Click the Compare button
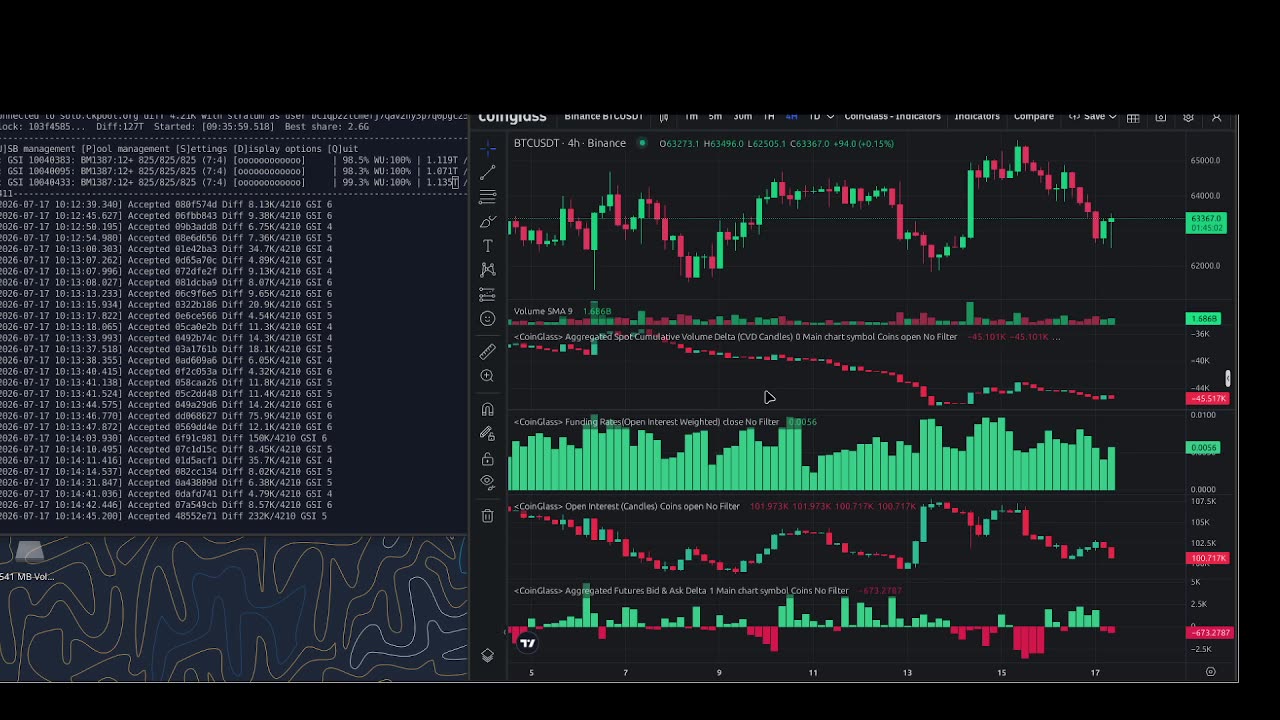The height and width of the screenshot is (720, 1280). click(1034, 117)
